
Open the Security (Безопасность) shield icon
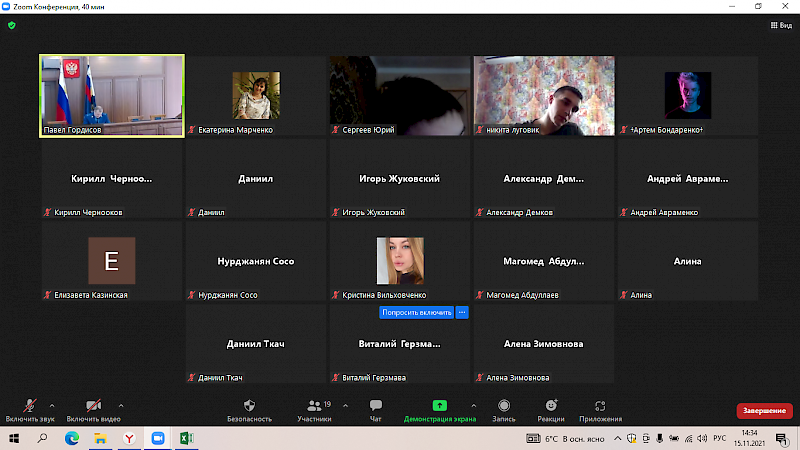tap(249, 406)
